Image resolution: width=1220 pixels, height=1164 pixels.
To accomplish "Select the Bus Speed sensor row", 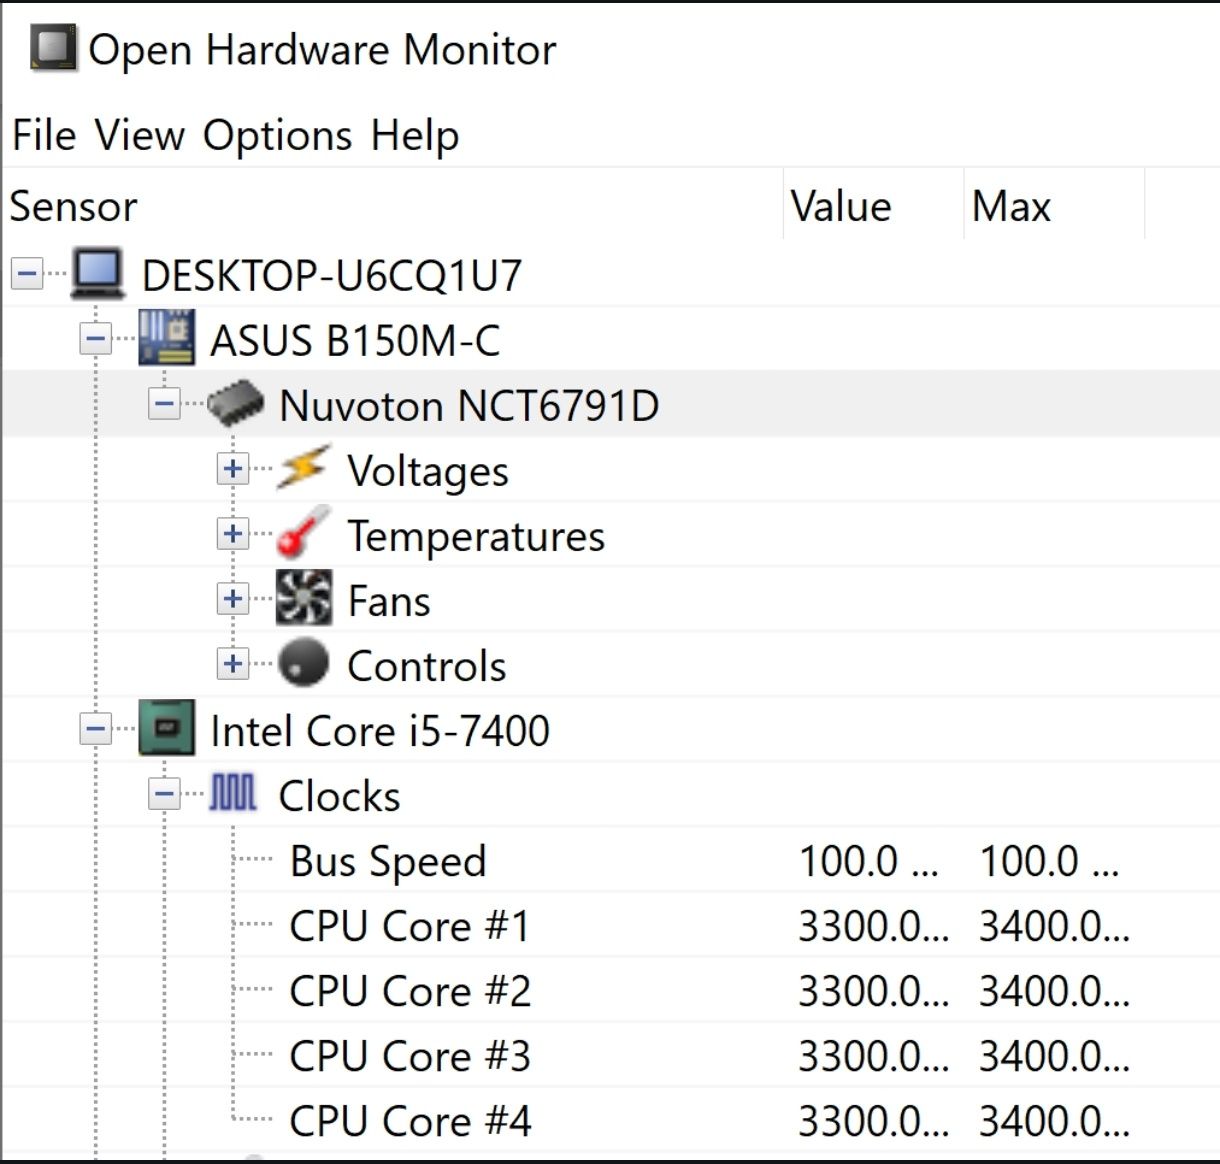I will [x=388, y=860].
